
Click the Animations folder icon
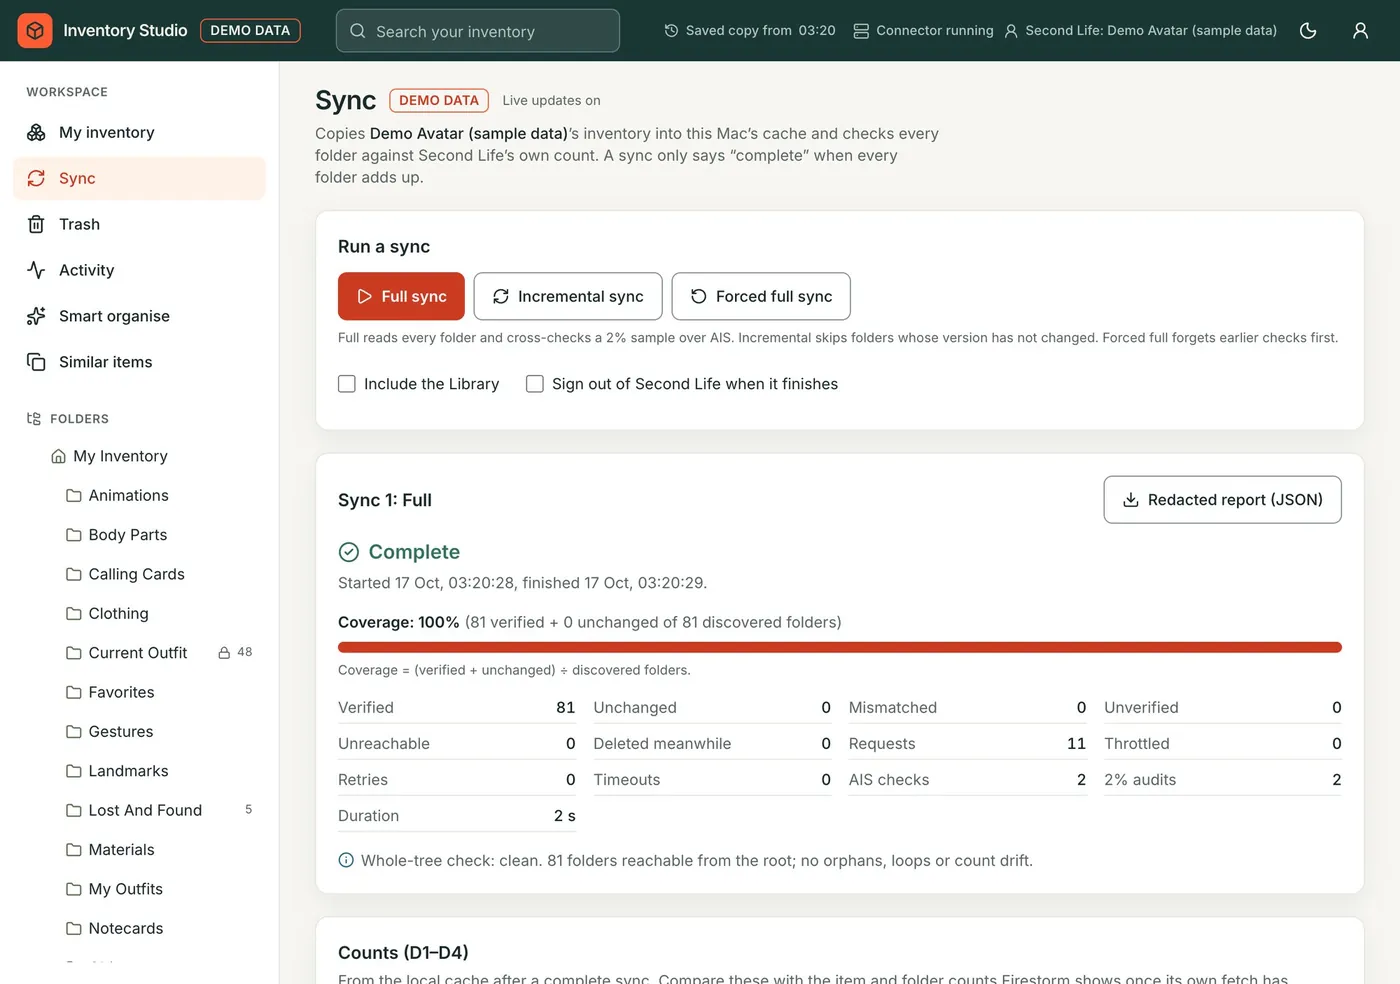(x=74, y=495)
